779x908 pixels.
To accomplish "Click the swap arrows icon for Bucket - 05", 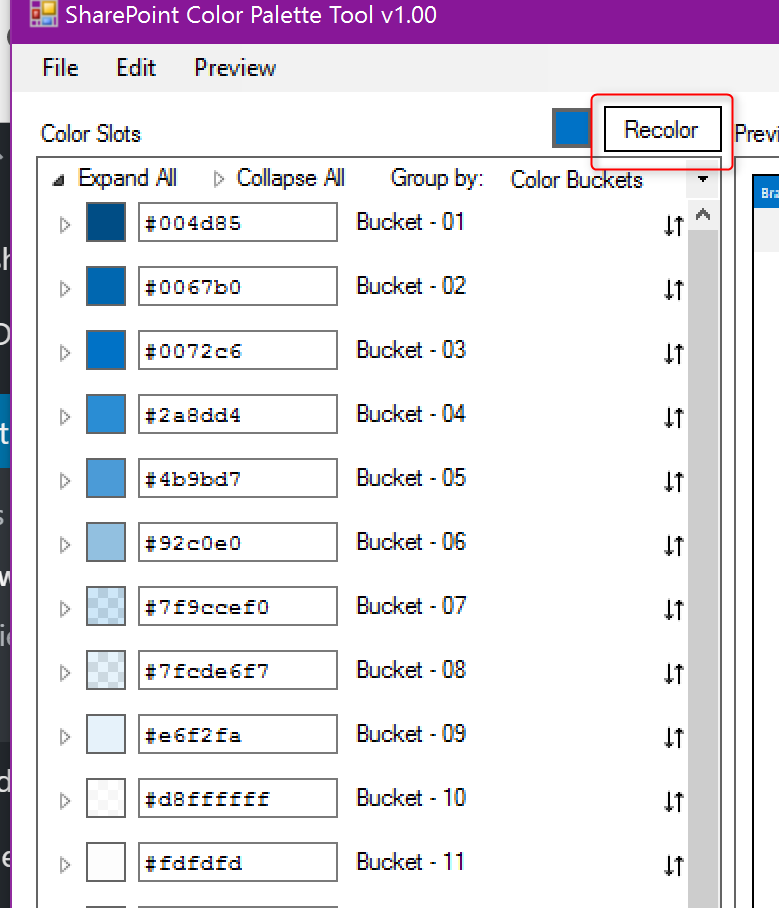I will click(x=674, y=481).
